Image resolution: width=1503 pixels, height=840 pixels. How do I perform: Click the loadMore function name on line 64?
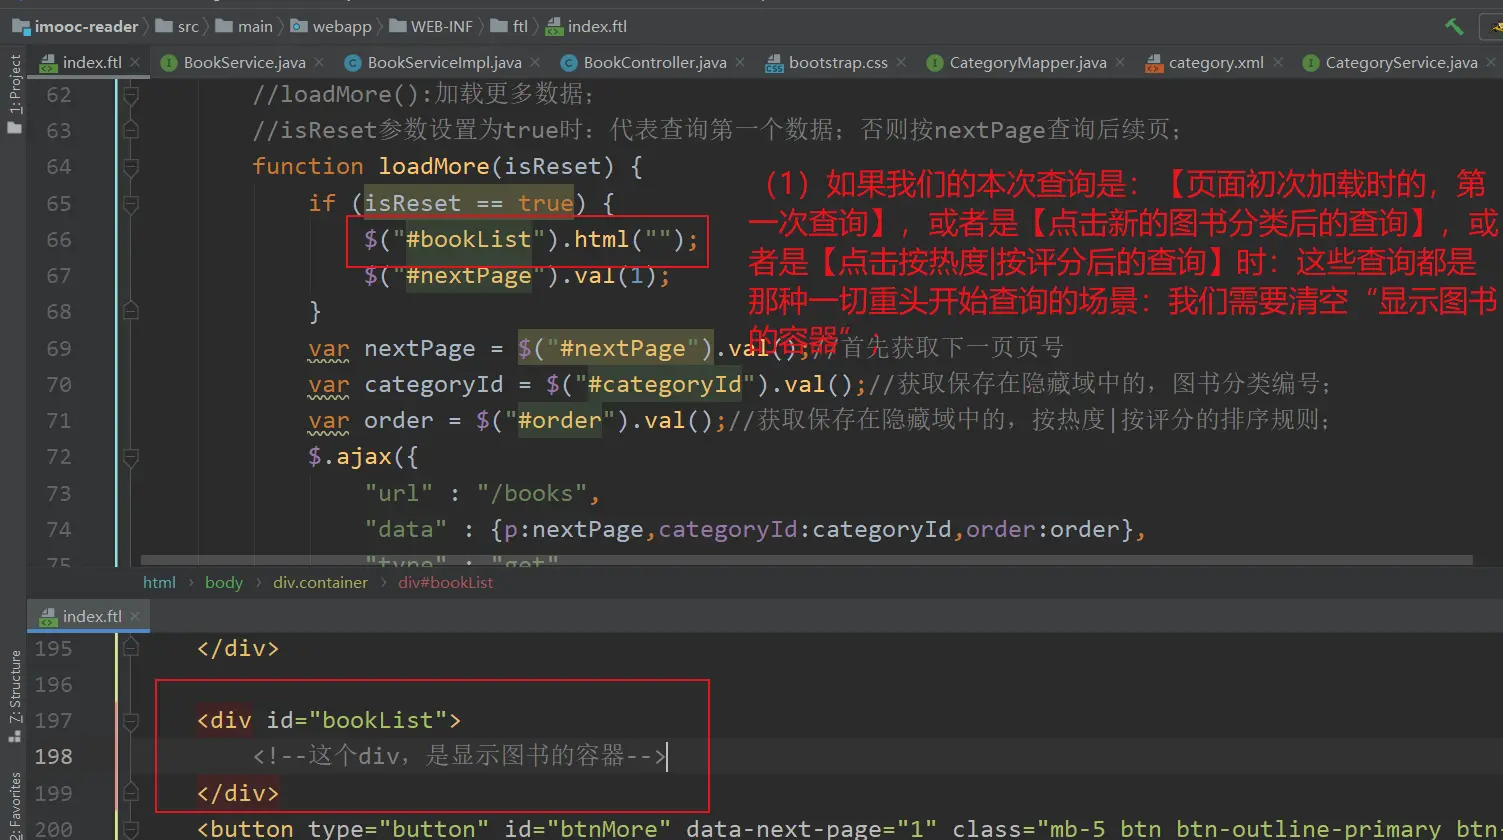pyautogui.click(x=434, y=166)
